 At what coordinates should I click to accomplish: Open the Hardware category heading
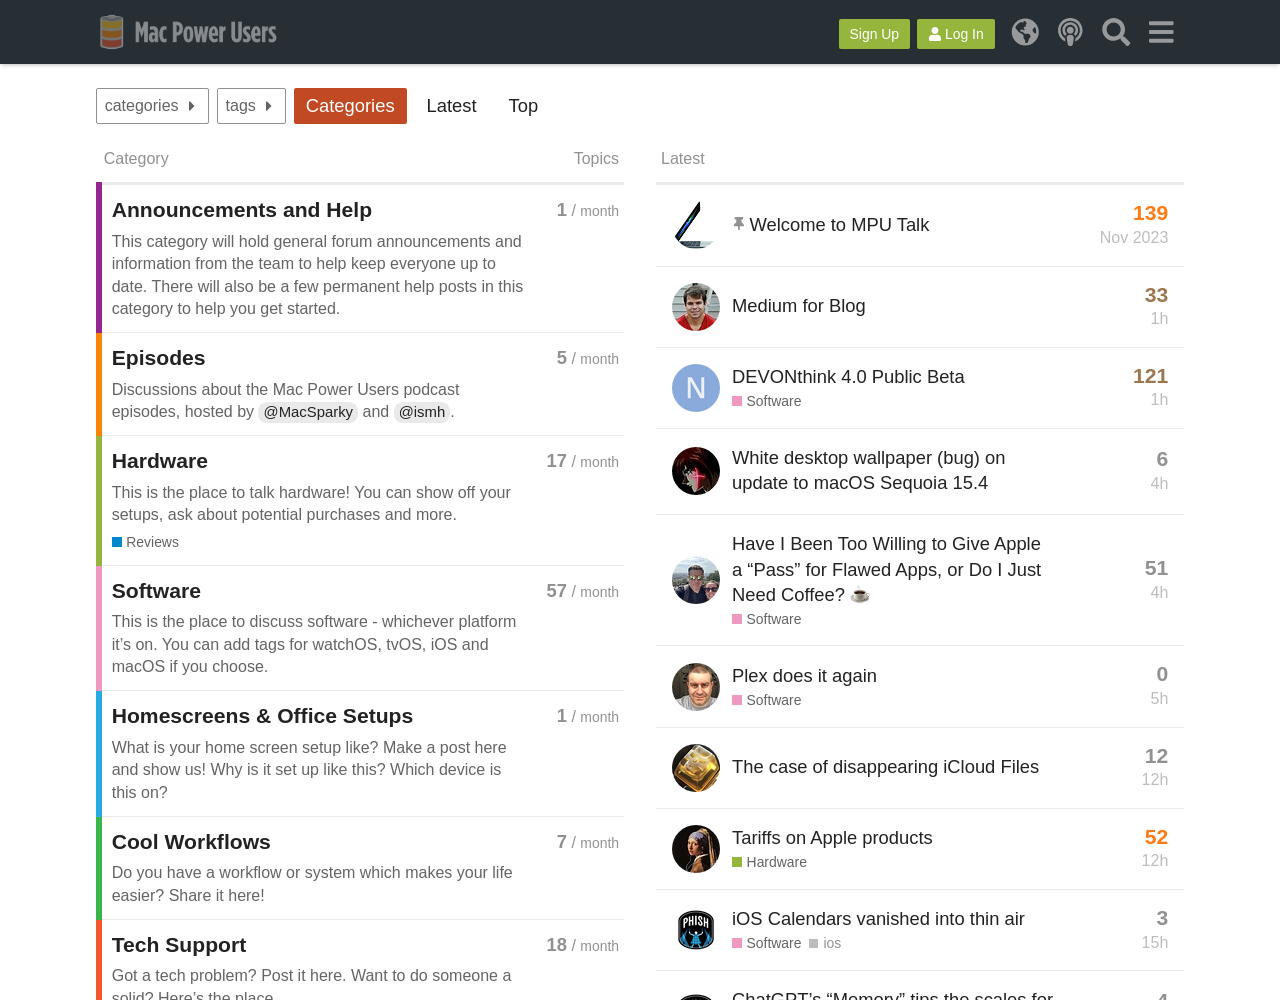point(160,461)
